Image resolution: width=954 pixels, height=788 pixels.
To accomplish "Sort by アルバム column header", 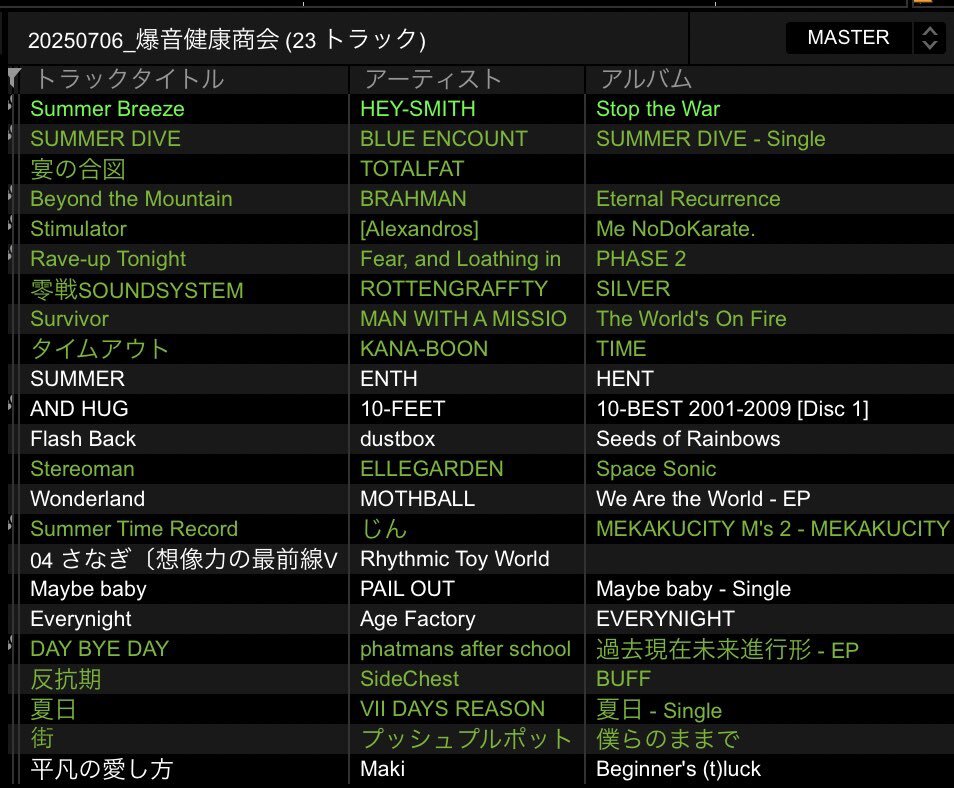I will pos(646,79).
